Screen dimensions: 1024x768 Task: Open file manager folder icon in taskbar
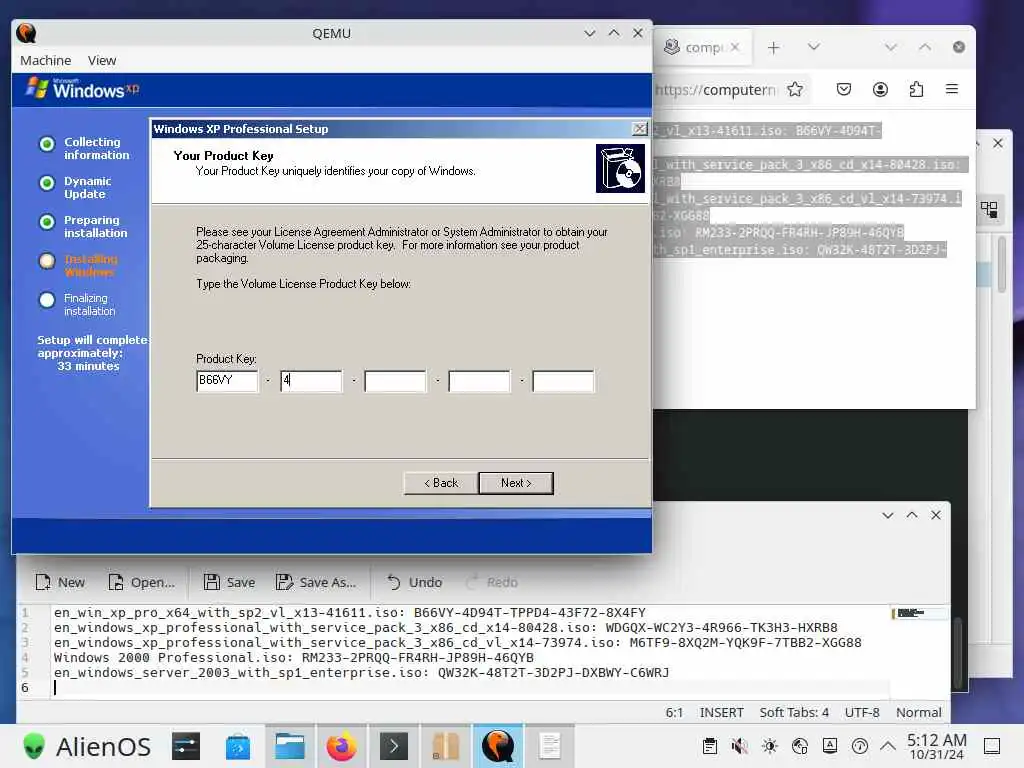[290, 746]
